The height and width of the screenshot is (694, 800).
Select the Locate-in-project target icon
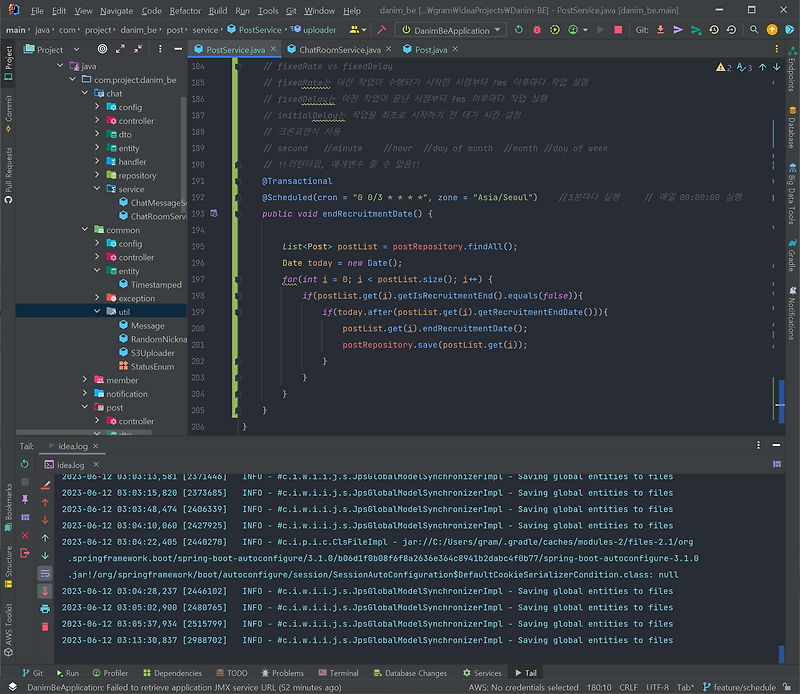[x=103, y=49]
